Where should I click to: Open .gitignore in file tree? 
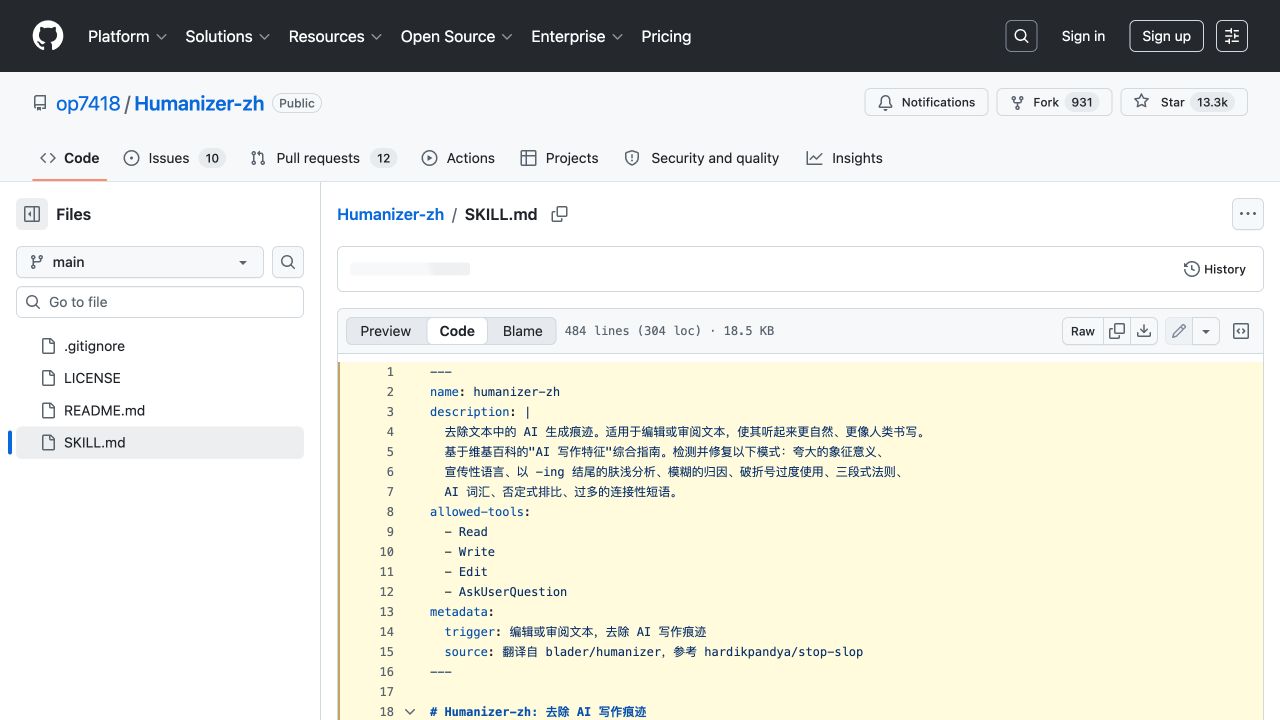tap(160, 346)
